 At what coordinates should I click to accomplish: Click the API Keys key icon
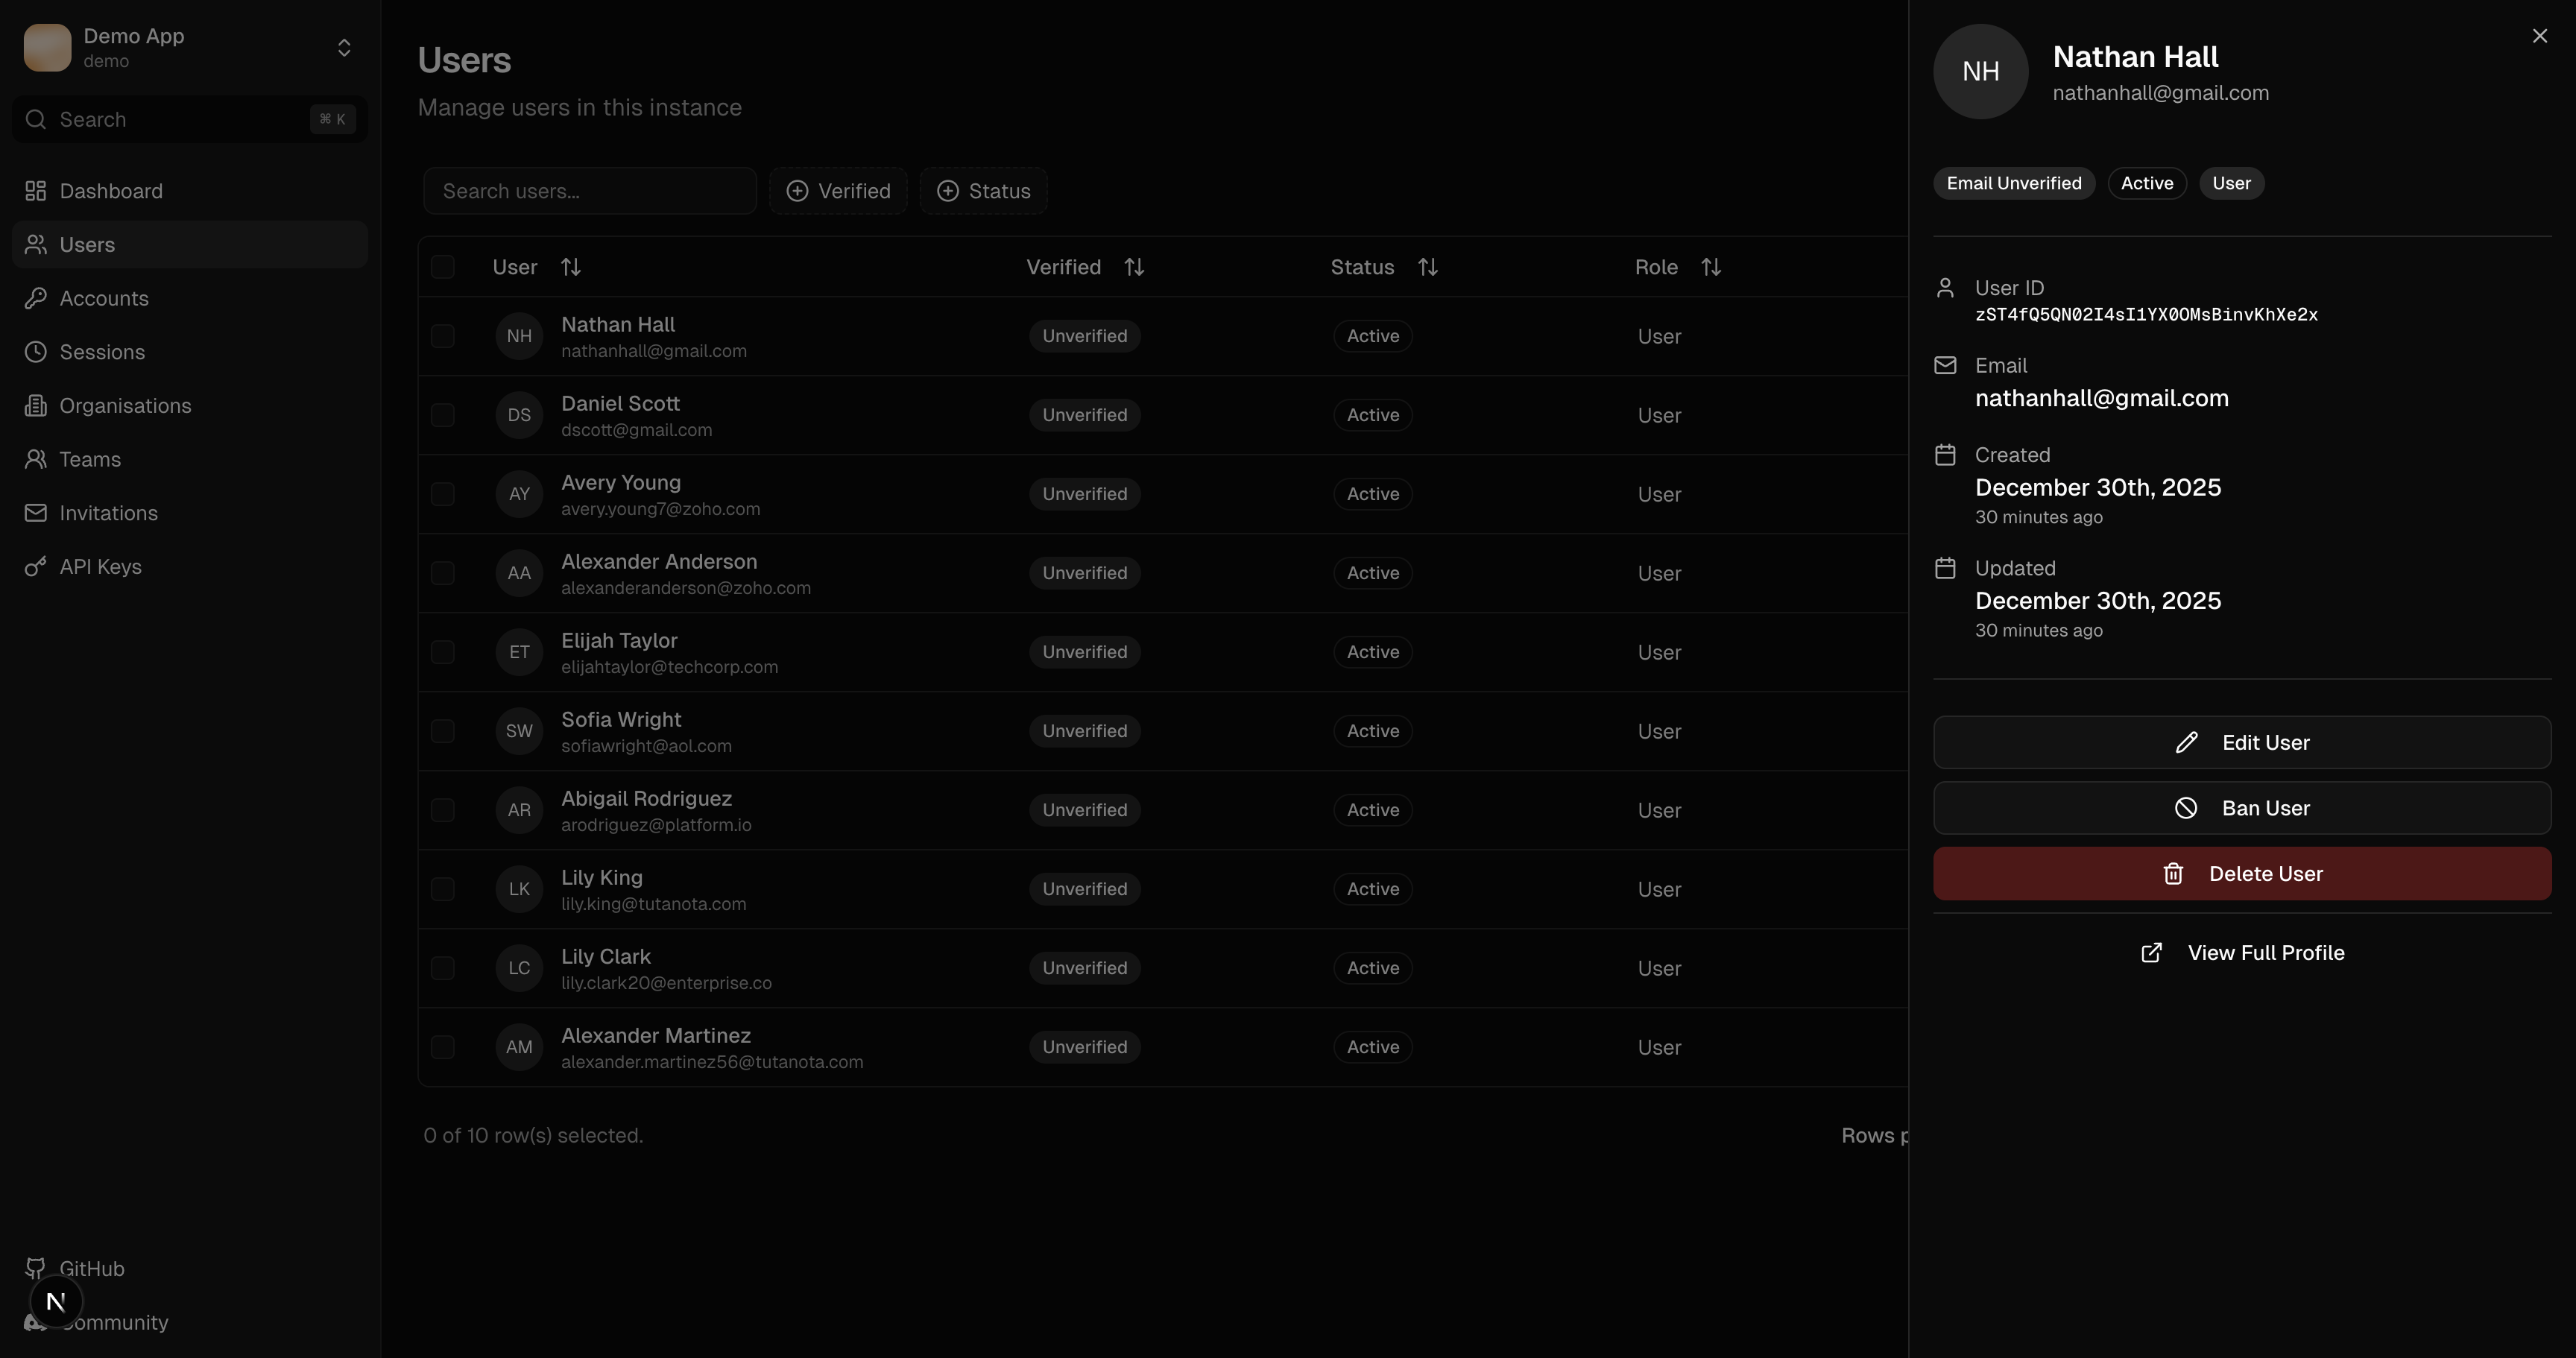tap(36, 566)
